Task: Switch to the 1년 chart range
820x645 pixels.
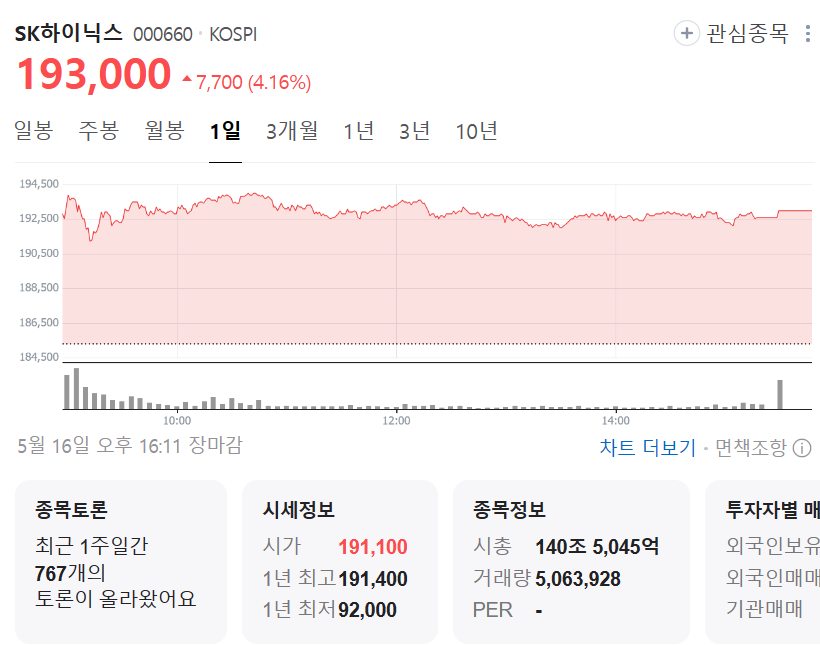Action: pos(358,131)
